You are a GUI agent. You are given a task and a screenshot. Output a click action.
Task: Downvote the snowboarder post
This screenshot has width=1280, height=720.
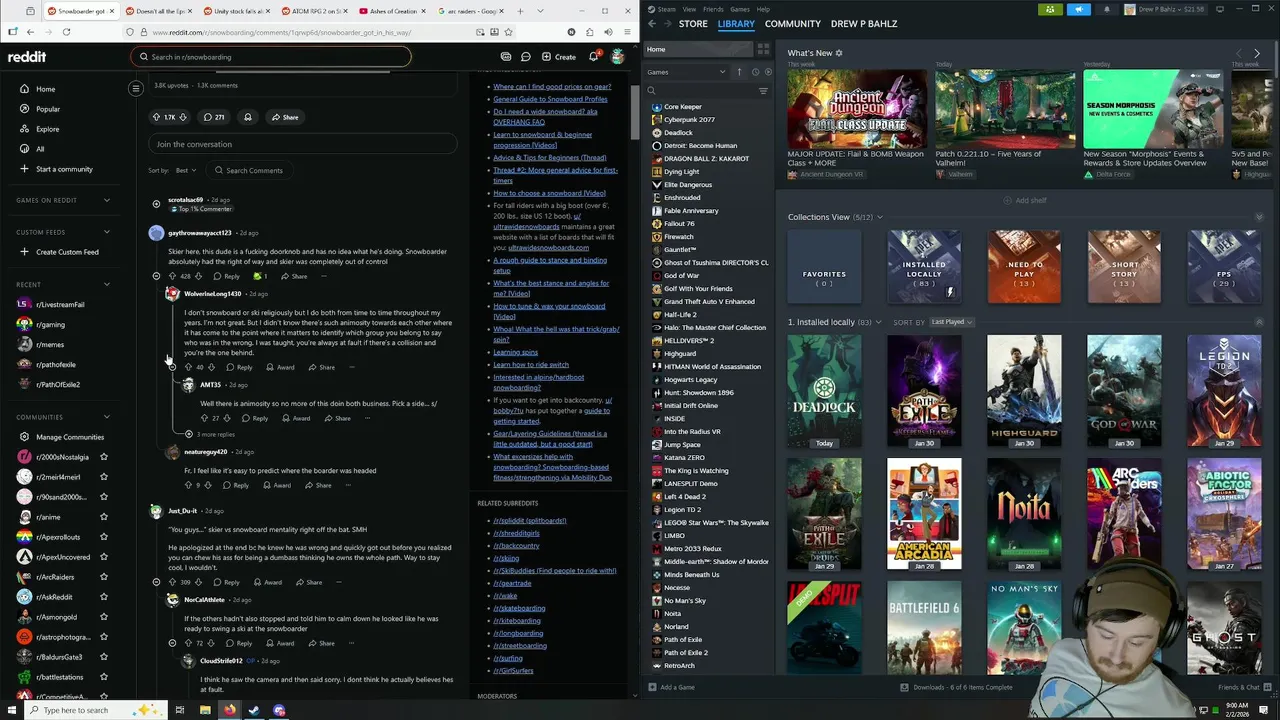[182, 117]
